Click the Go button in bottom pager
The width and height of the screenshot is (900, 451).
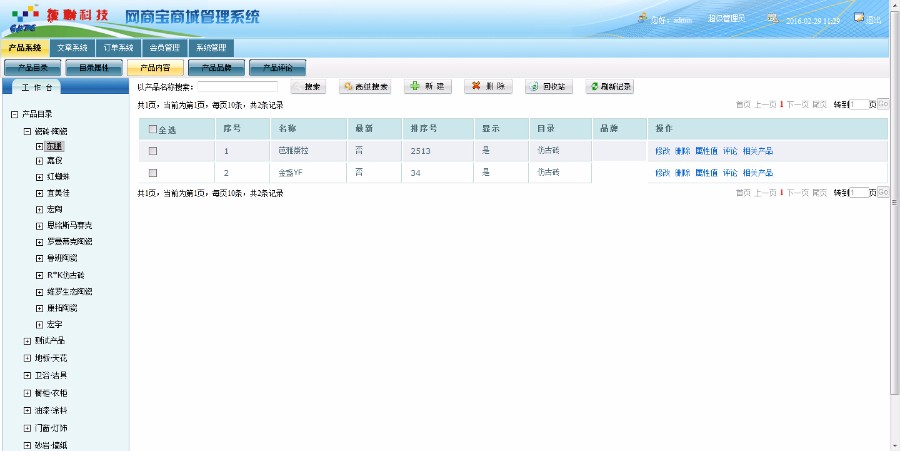click(883, 193)
